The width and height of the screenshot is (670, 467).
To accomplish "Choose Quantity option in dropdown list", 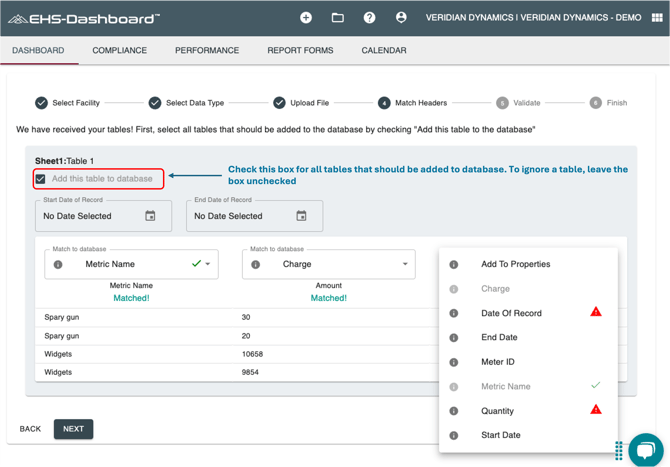I will tap(497, 411).
